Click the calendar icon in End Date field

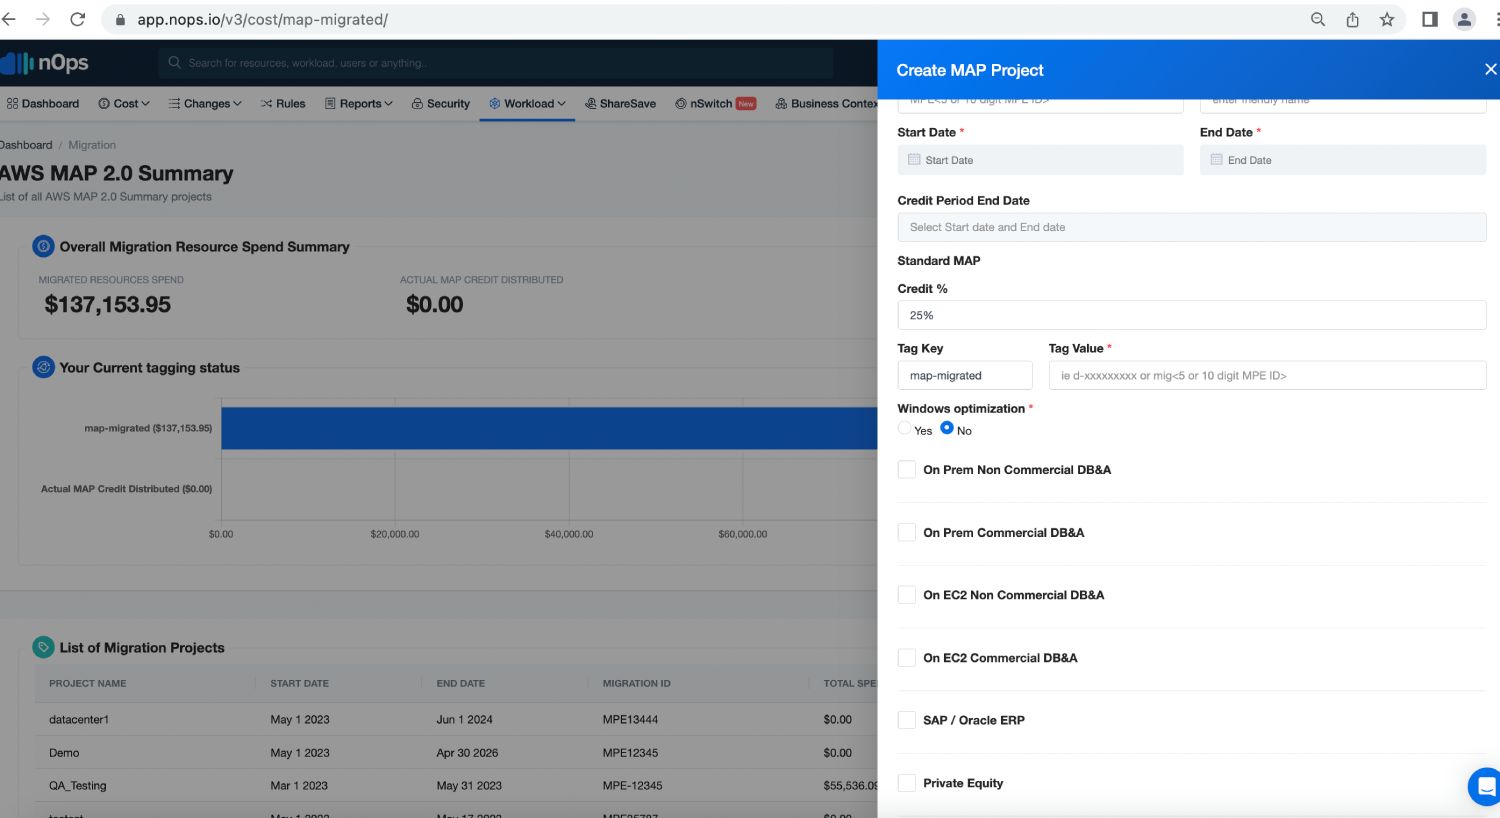[x=1216, y=160]
